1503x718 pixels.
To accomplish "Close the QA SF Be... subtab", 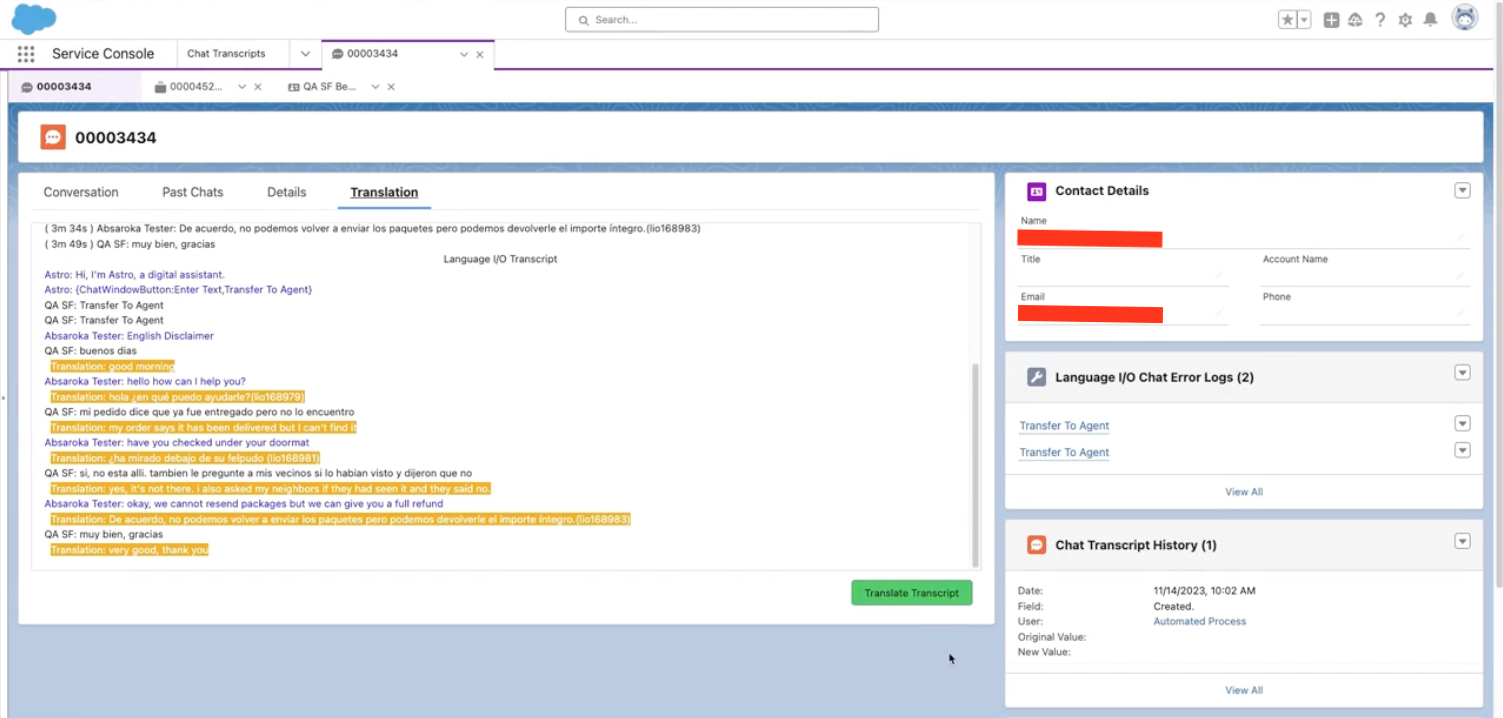I will click(391, 87).
